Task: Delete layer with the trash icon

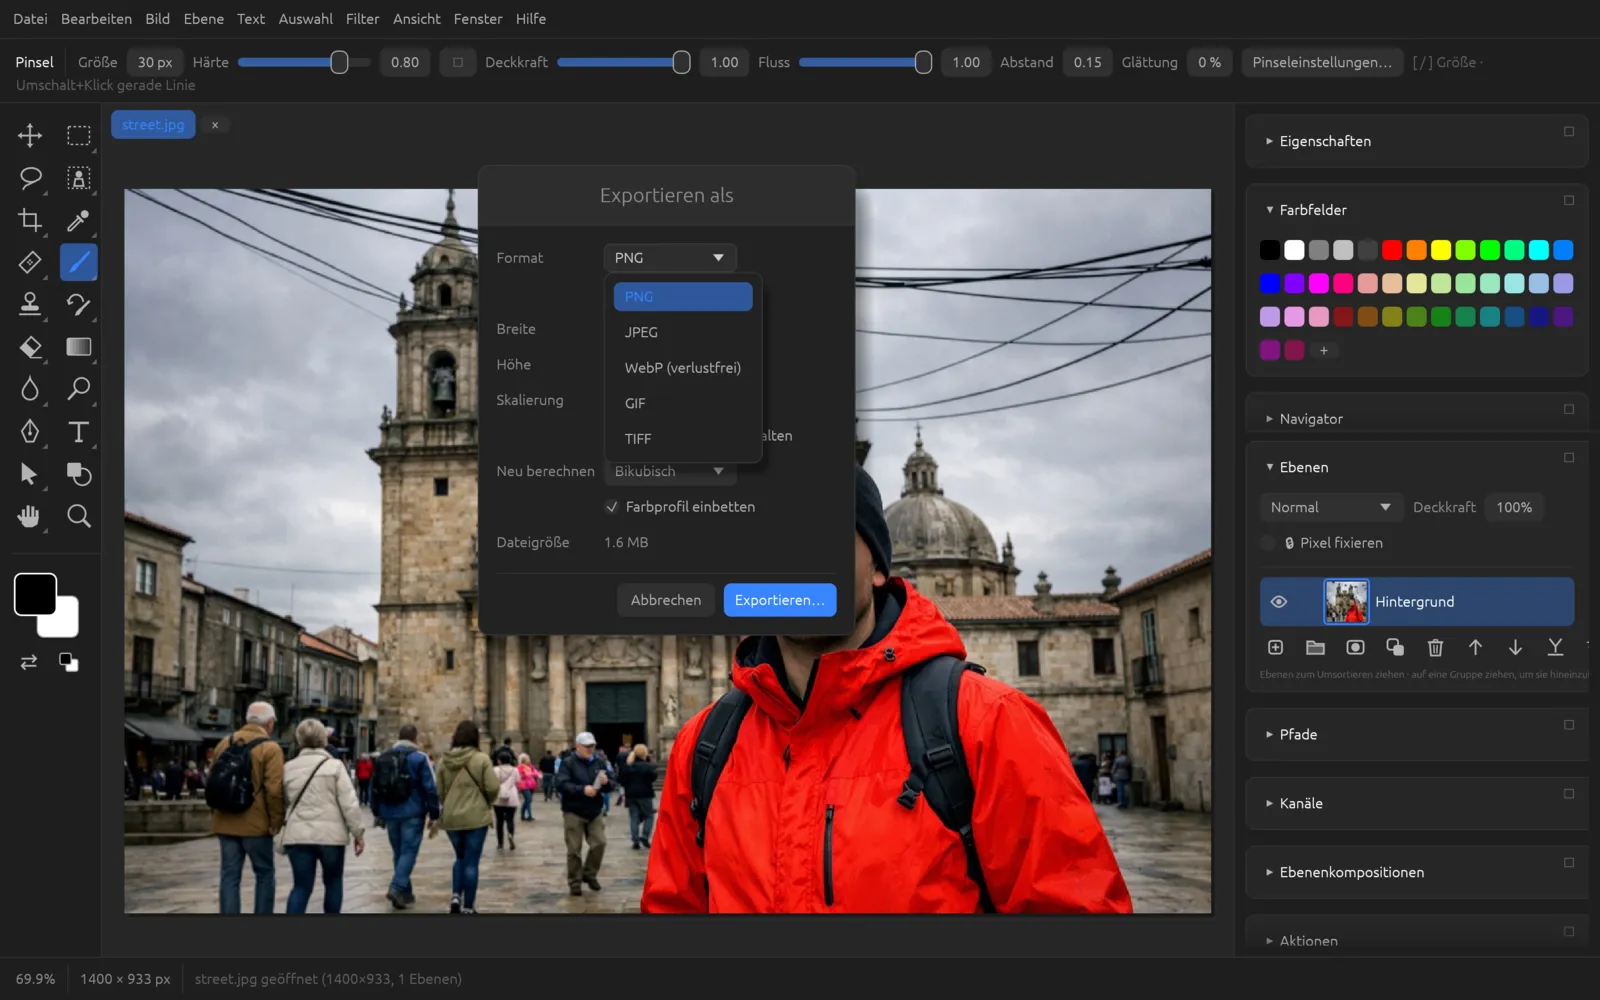Action: click(x=1435, y=648)
